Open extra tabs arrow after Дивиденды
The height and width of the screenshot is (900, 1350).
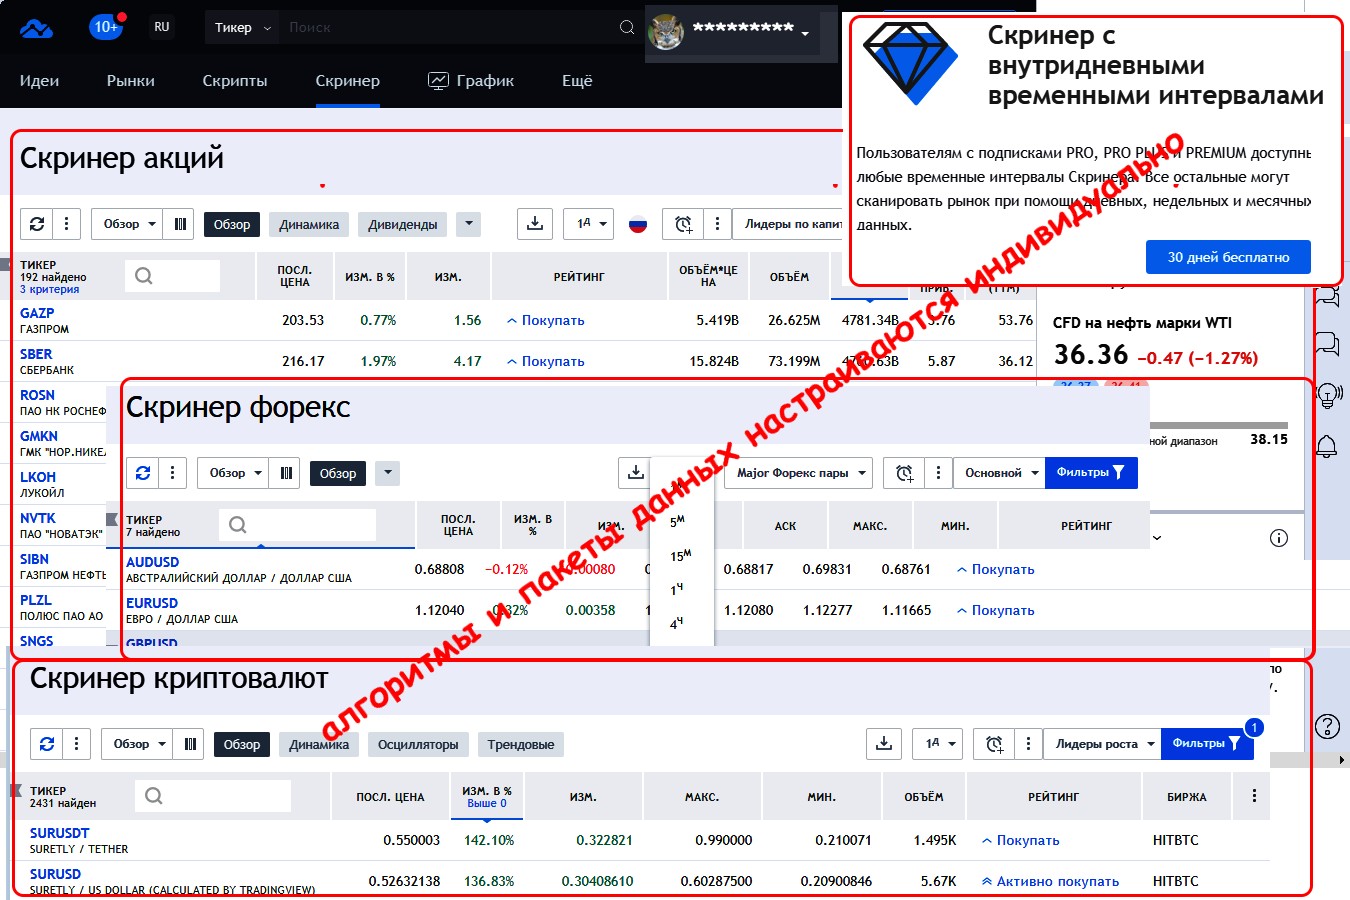click(x=468, y=224)
